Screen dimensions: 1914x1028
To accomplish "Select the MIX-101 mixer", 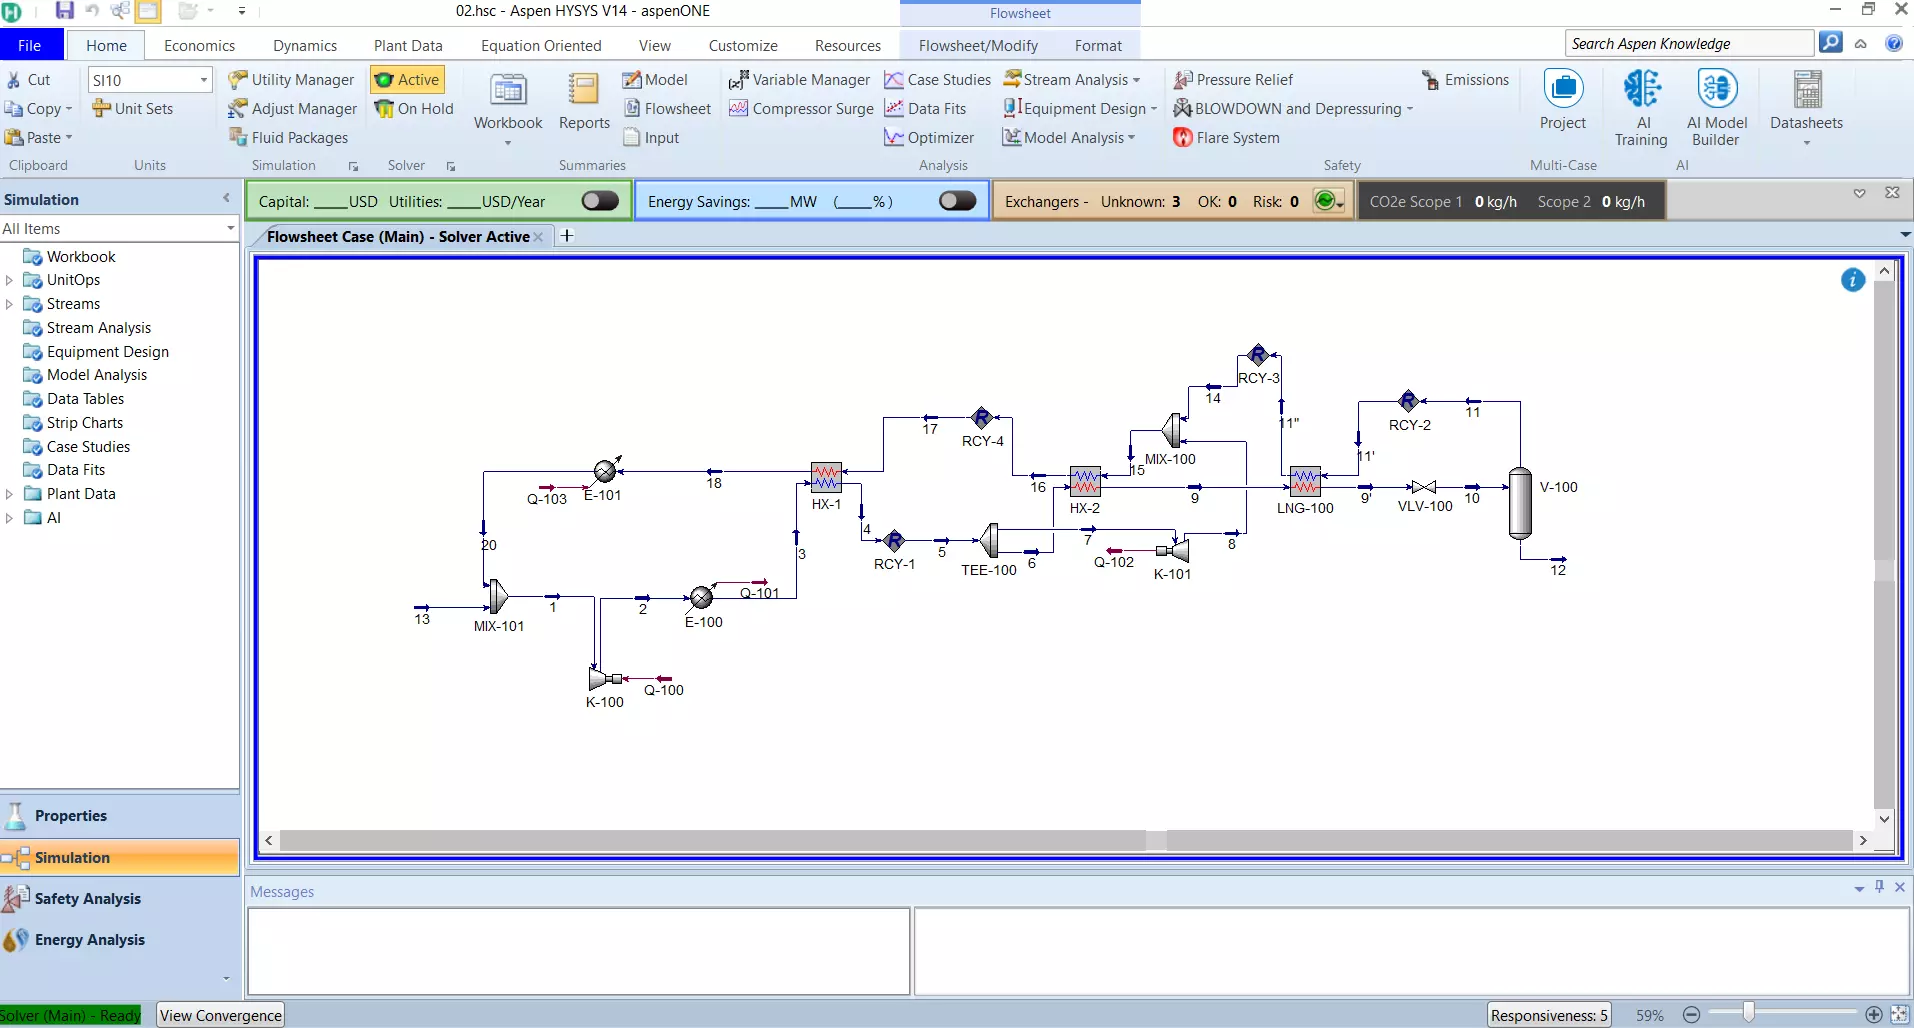I will point(498,596).
